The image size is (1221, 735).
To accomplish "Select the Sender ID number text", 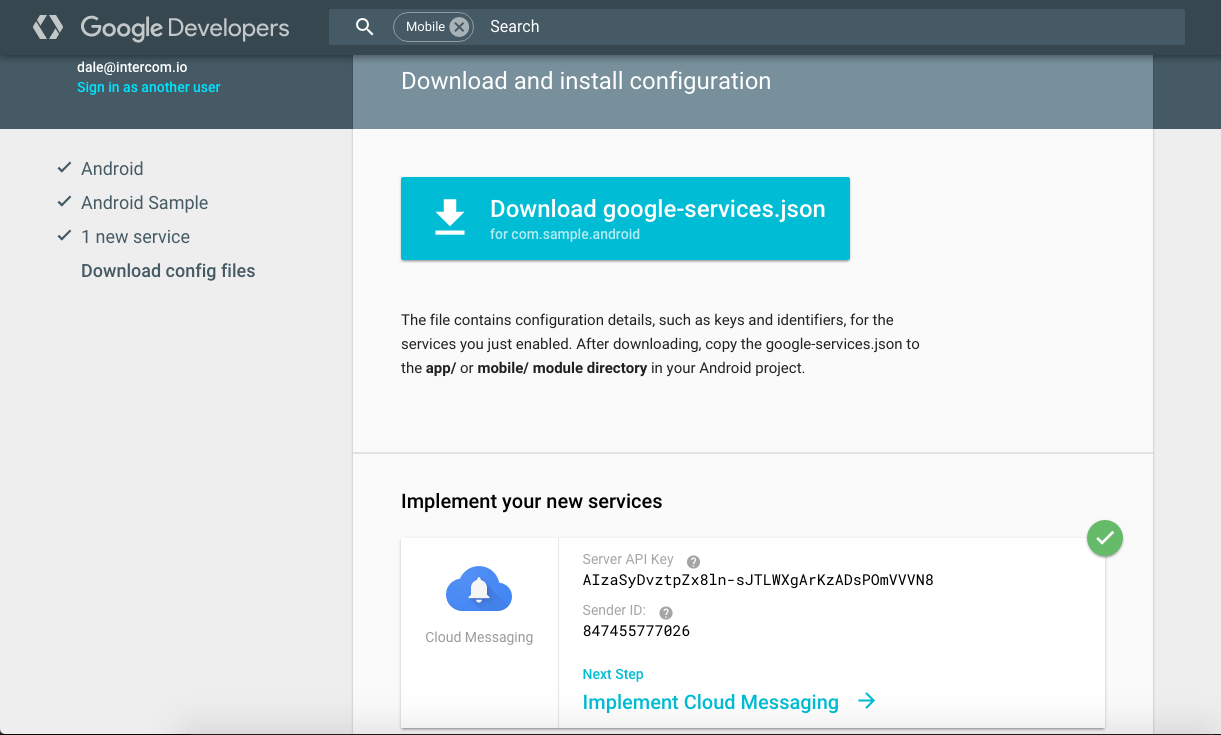I will pyautogui.click(x=636, y=631).
